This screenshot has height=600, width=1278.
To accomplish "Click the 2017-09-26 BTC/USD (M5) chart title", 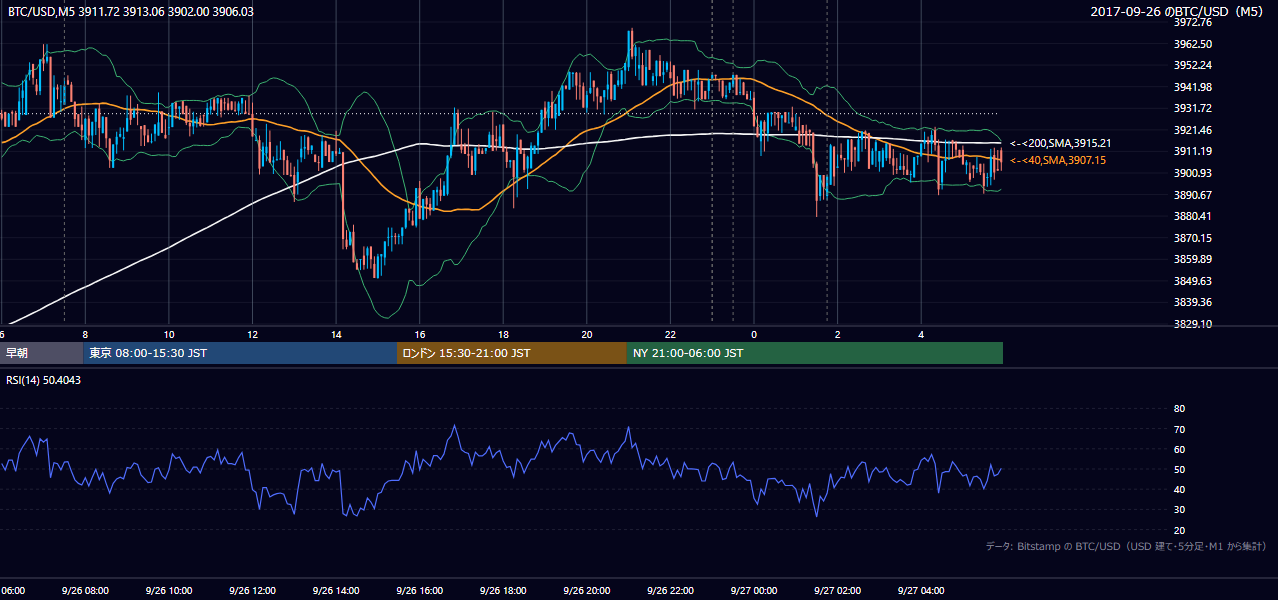I will 1178,11.
